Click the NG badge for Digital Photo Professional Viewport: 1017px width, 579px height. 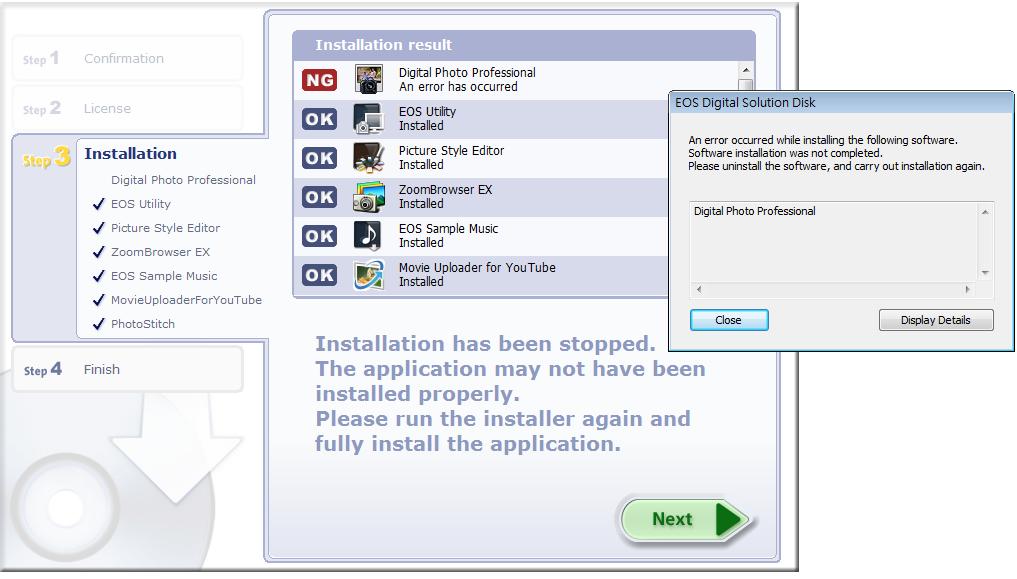point(319,80)
